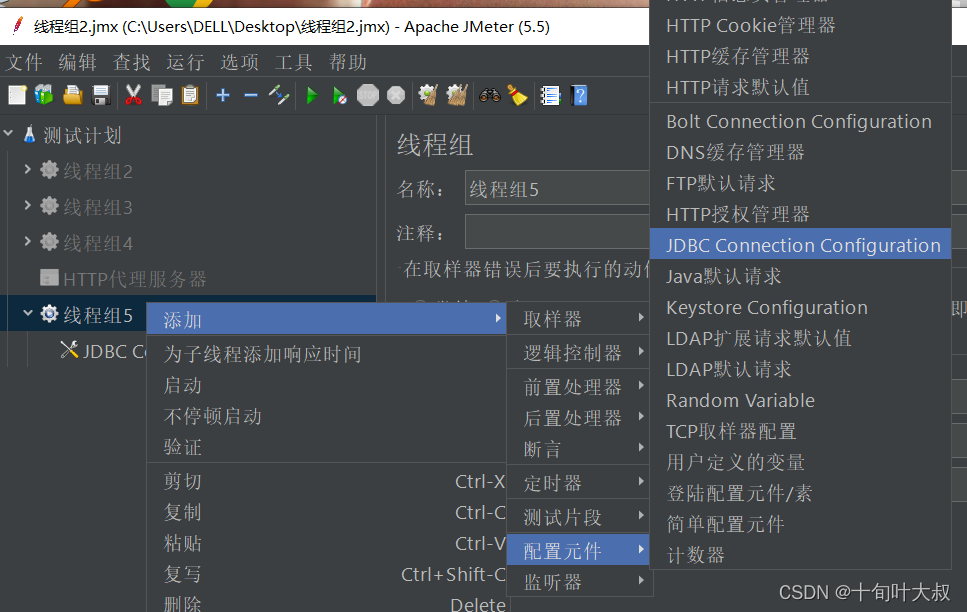Click 为子线程添加响应时间 context item

326,354
